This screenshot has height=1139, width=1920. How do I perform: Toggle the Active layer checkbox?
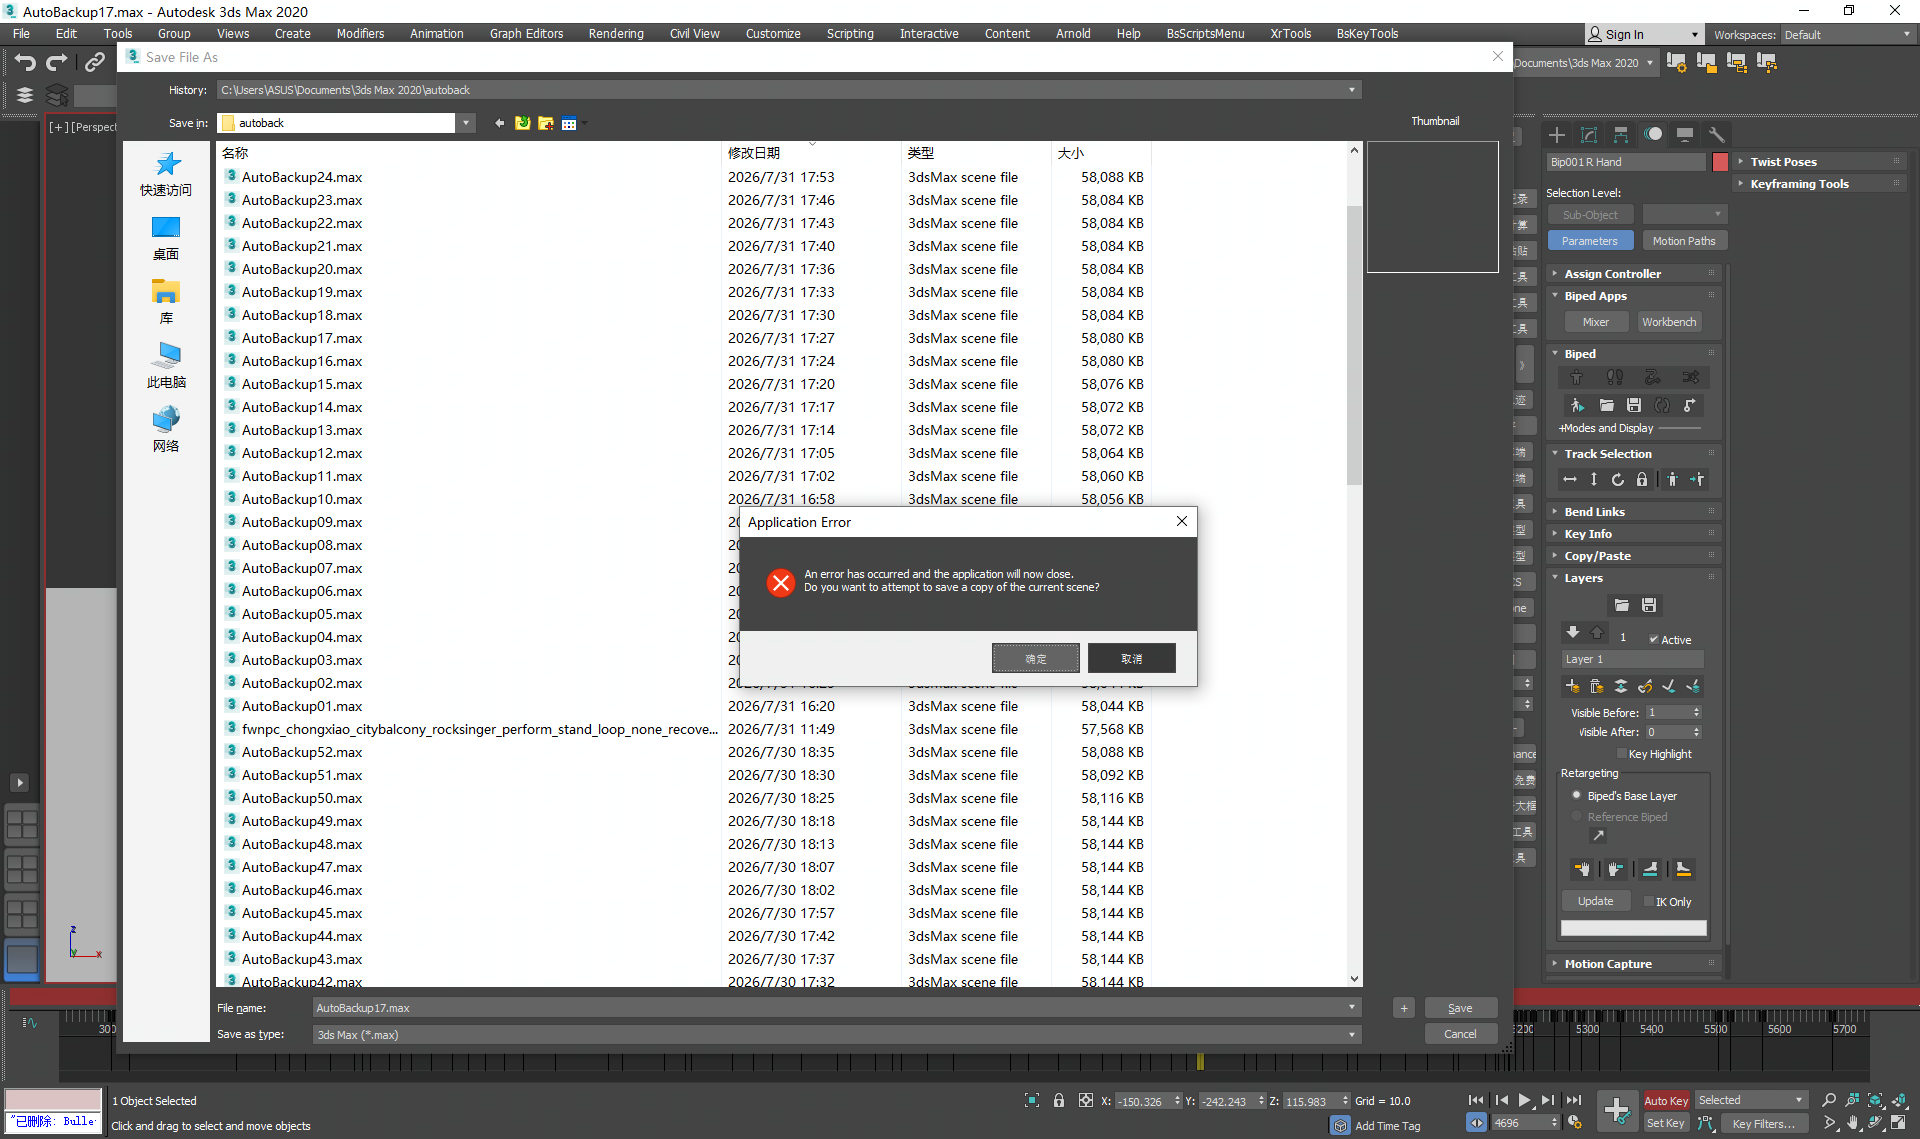pos(1654,640)
